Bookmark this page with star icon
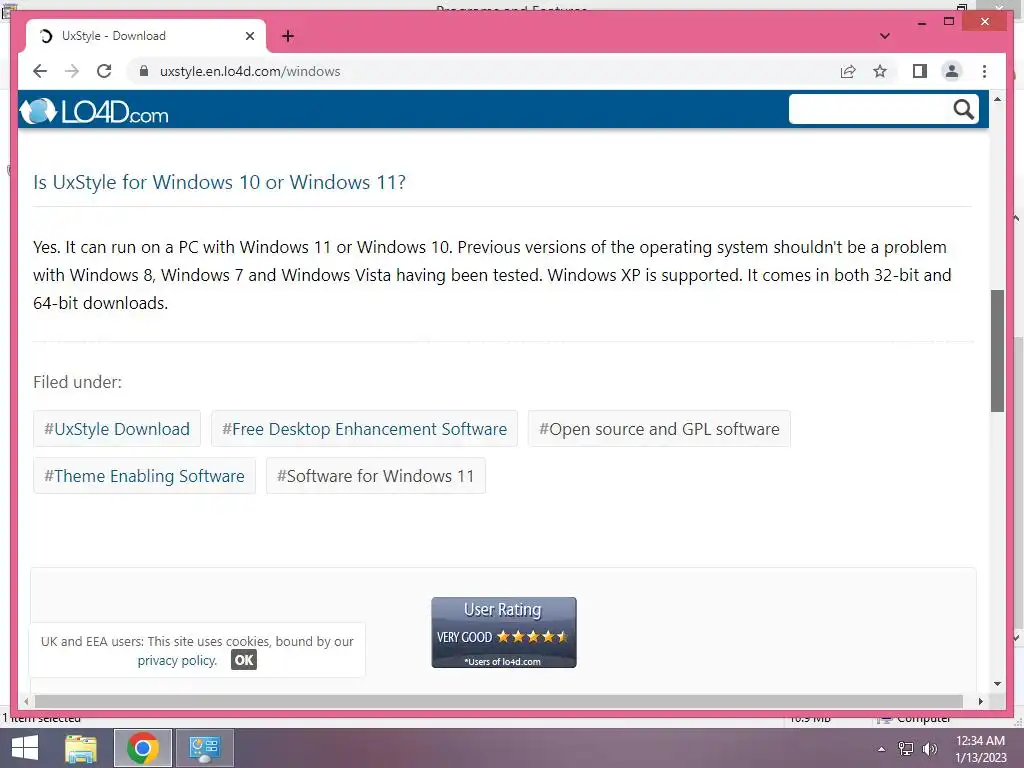 [880, 71]
